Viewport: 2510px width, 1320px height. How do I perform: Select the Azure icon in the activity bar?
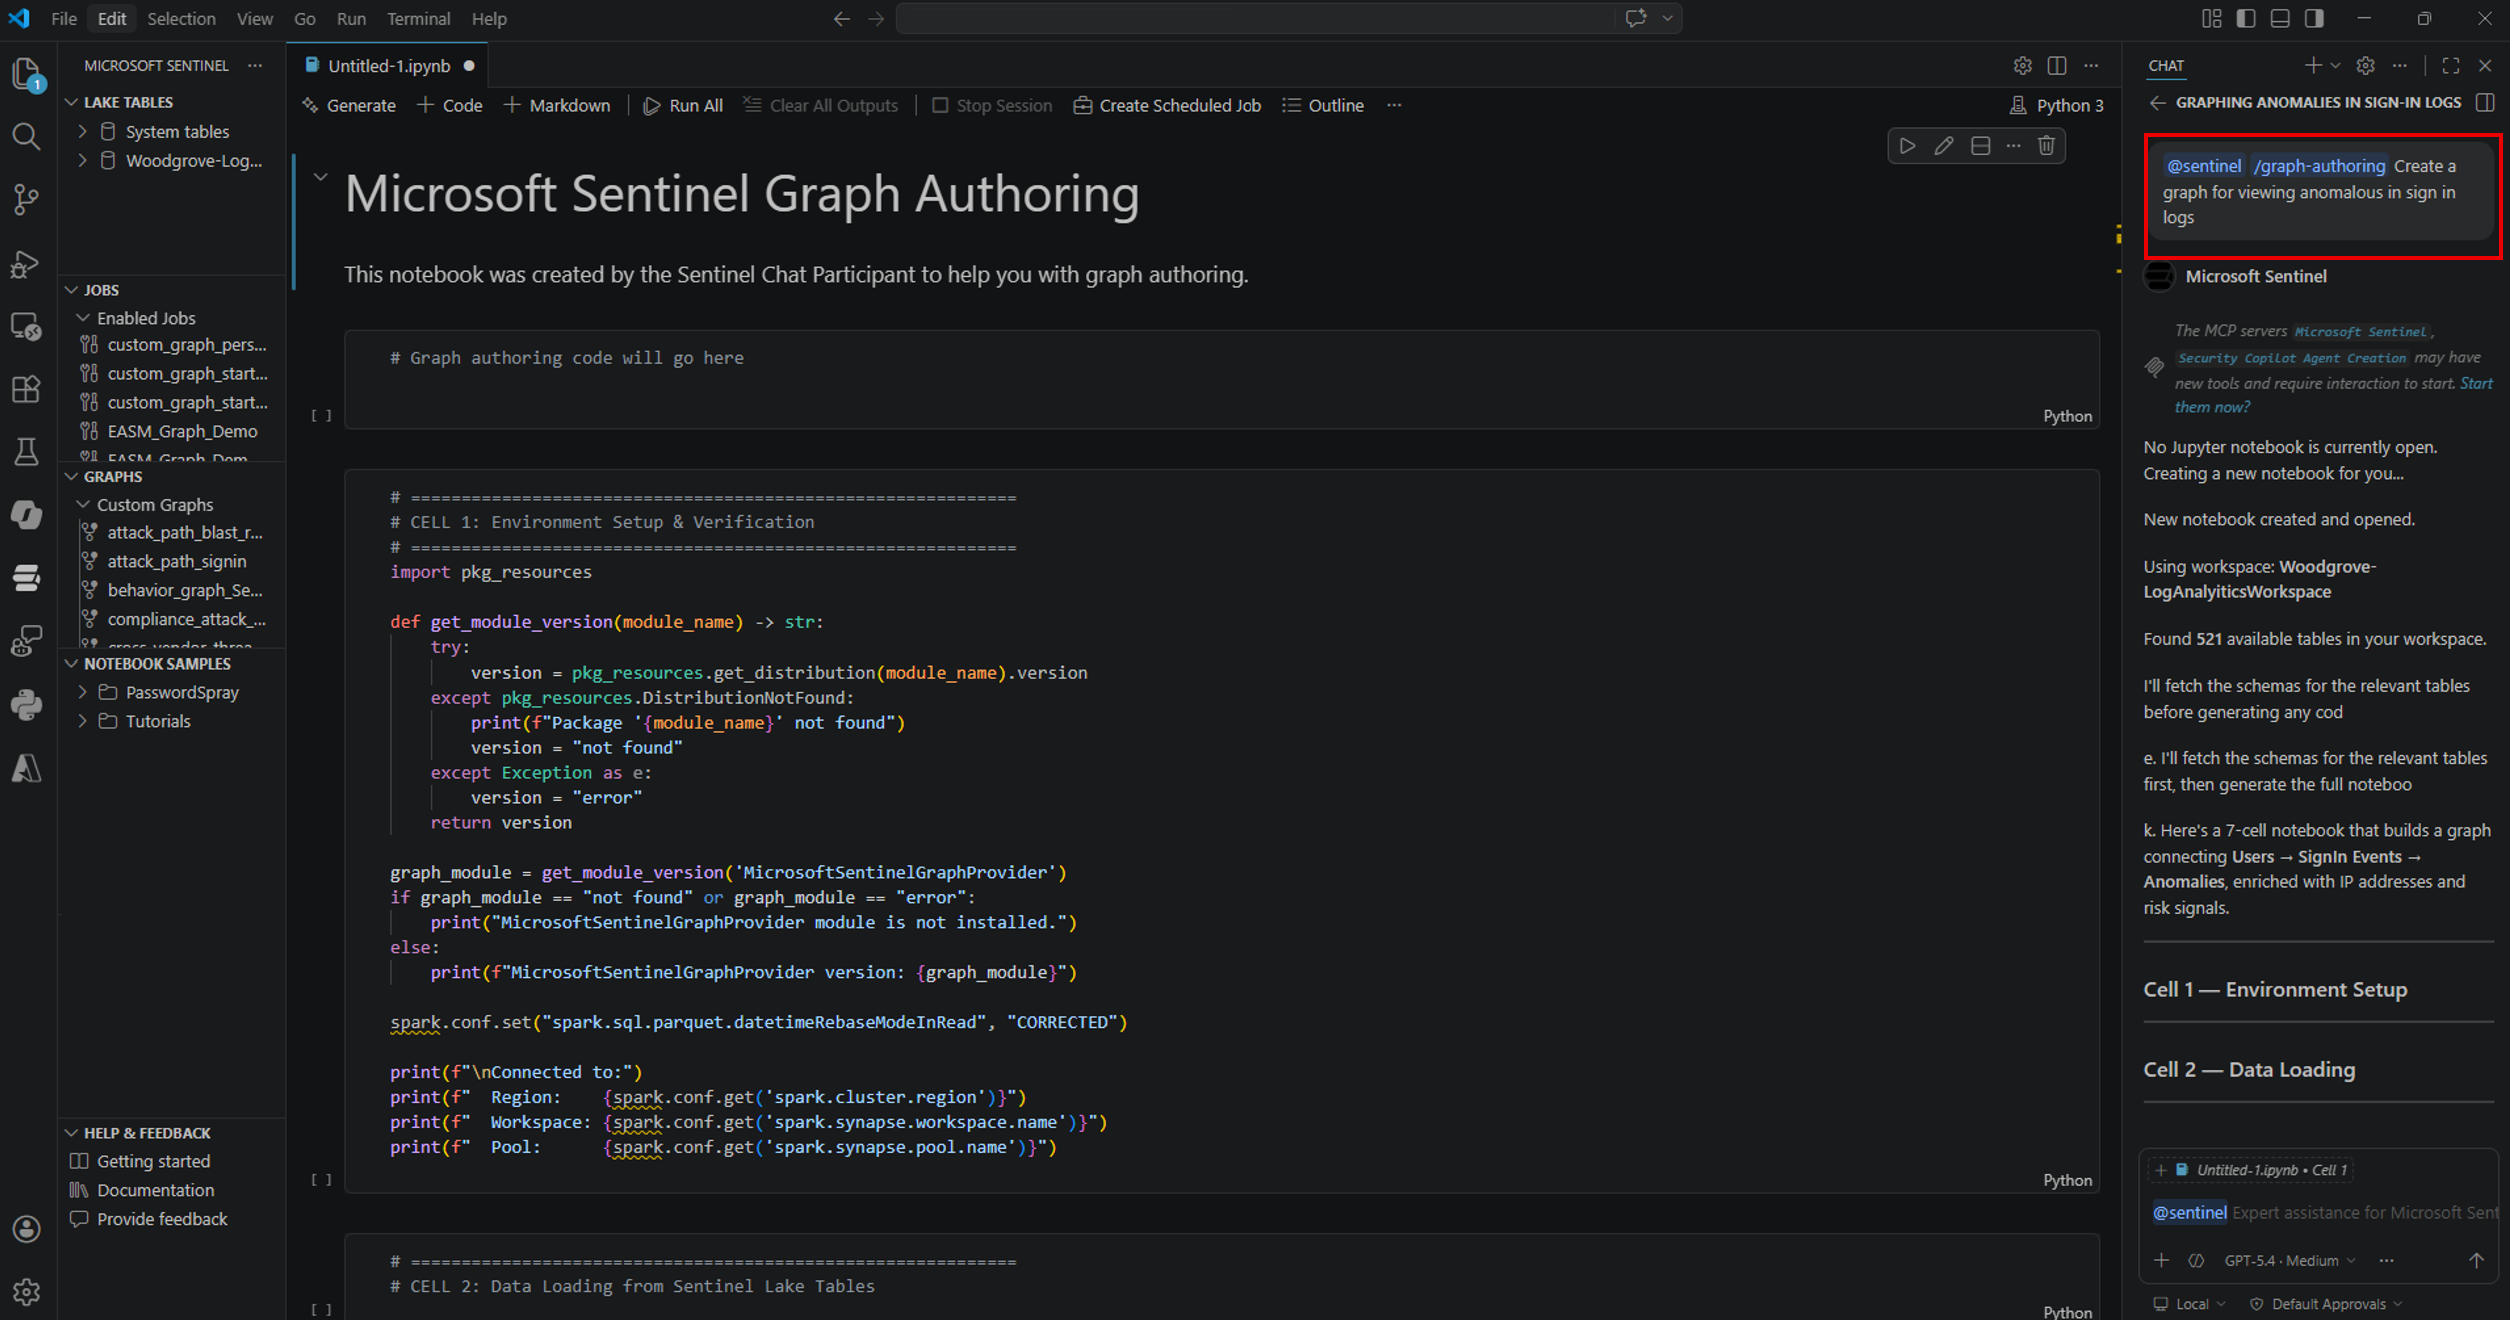[26, 768]
